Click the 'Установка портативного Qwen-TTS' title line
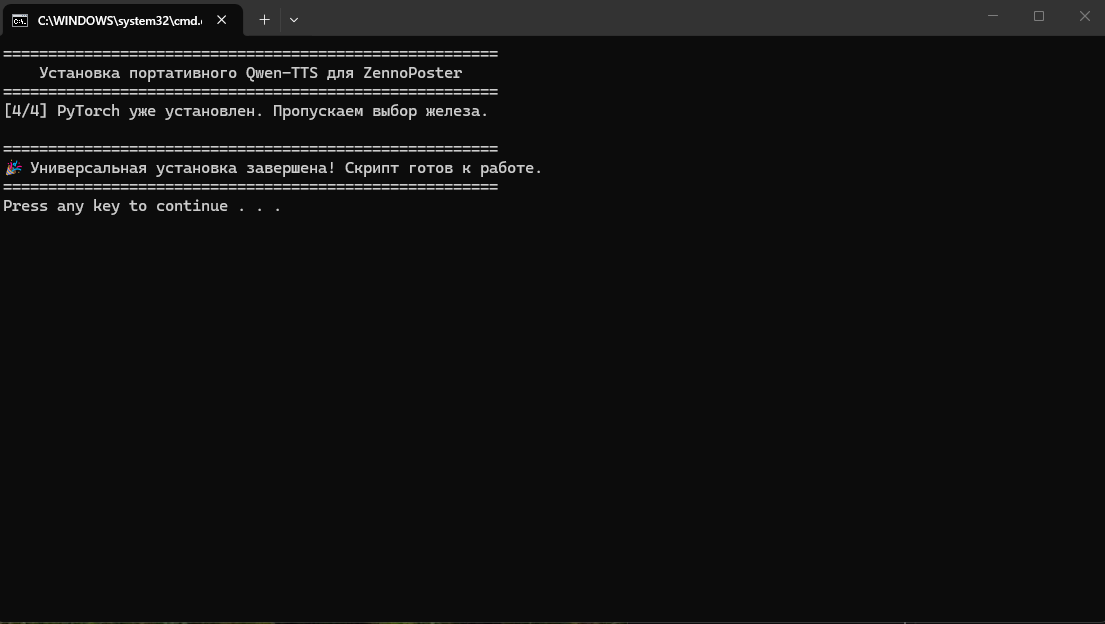Image resolution: width=1105 pixels, height=624 pixels. coord(250,73)
